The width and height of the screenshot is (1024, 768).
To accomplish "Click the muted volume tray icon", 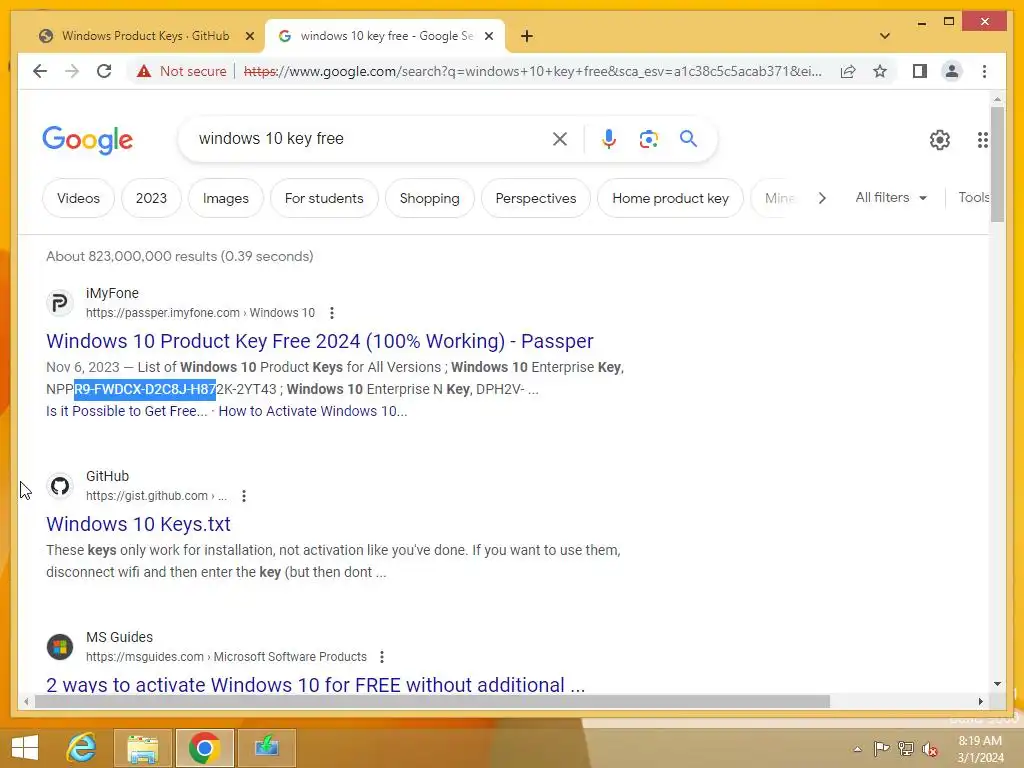I will [929, 749].
